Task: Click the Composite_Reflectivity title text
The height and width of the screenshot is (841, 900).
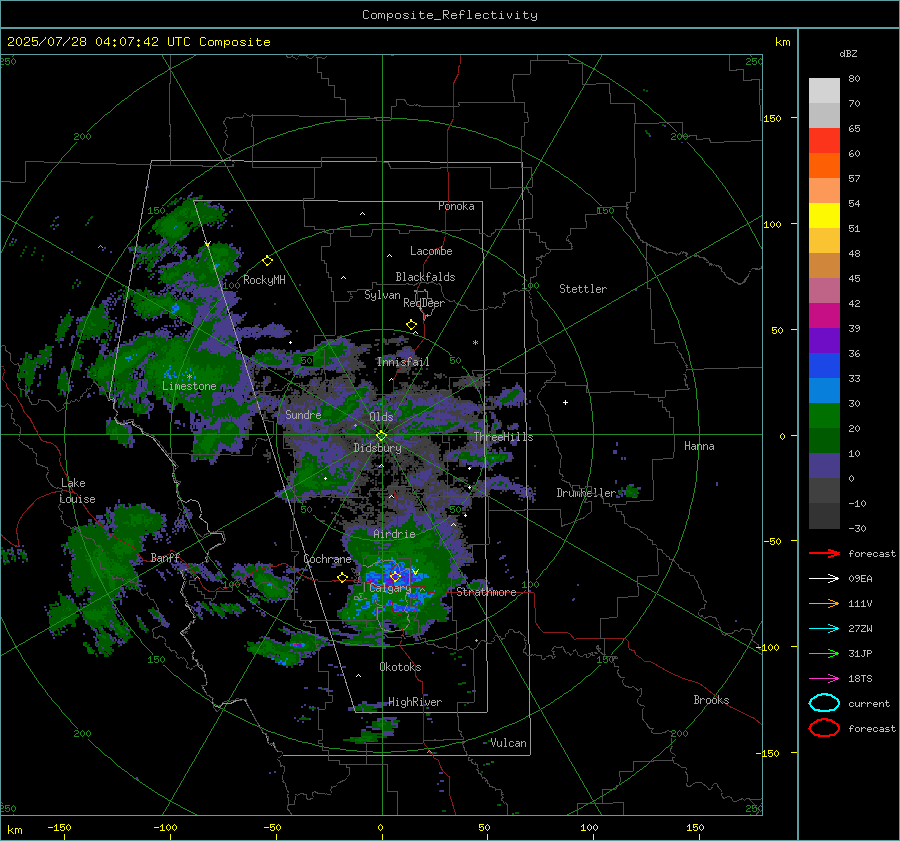Action: pos(450,15)
